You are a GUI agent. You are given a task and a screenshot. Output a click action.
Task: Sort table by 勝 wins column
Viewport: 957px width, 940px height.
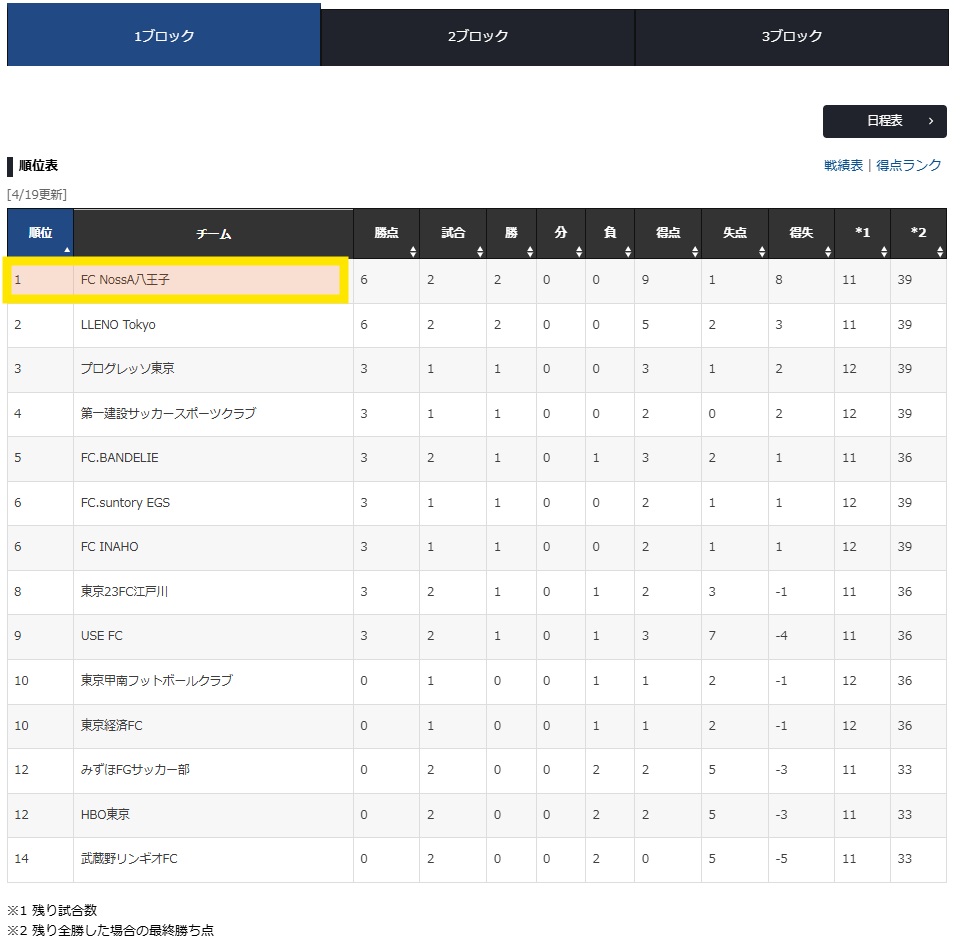[511, 234]
